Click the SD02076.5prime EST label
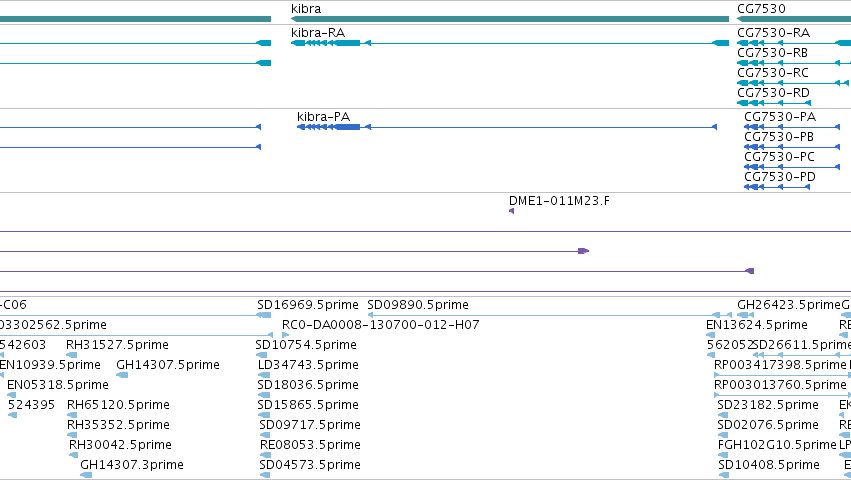 pyautogui.click(x=767, y=425)
